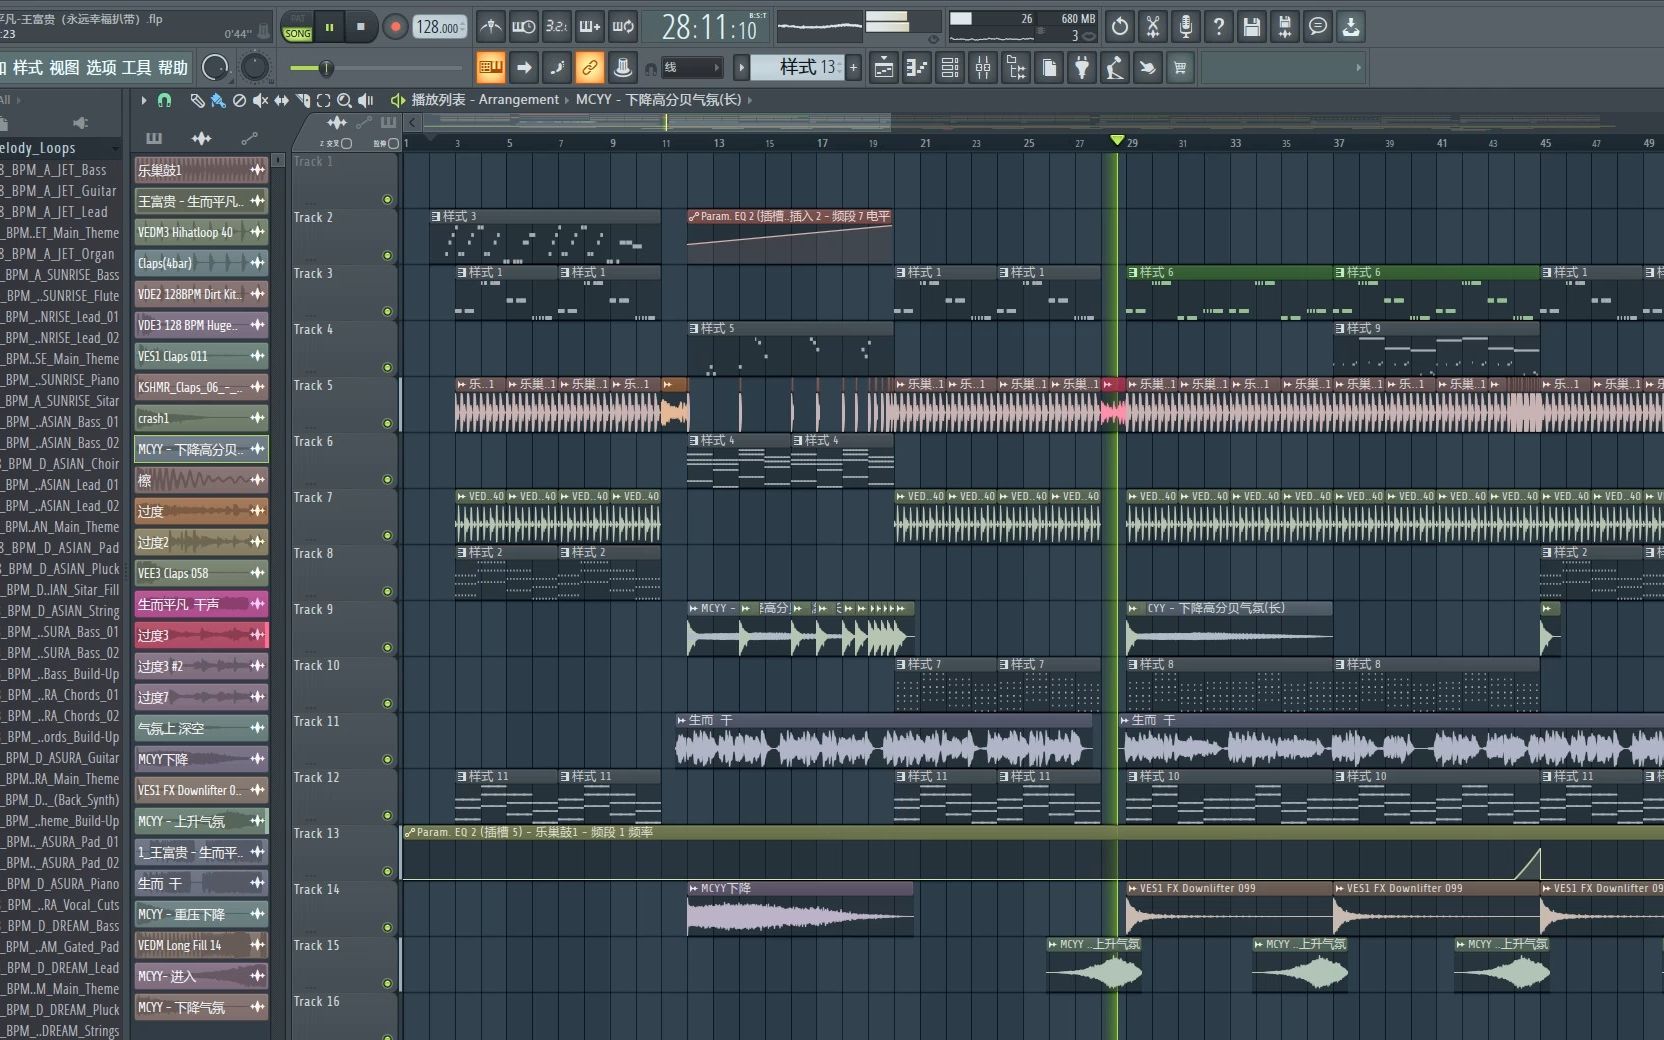The image size is (1664, 1040).
Task: Open the plugin picker plug icon
Action: (1082, 68)
